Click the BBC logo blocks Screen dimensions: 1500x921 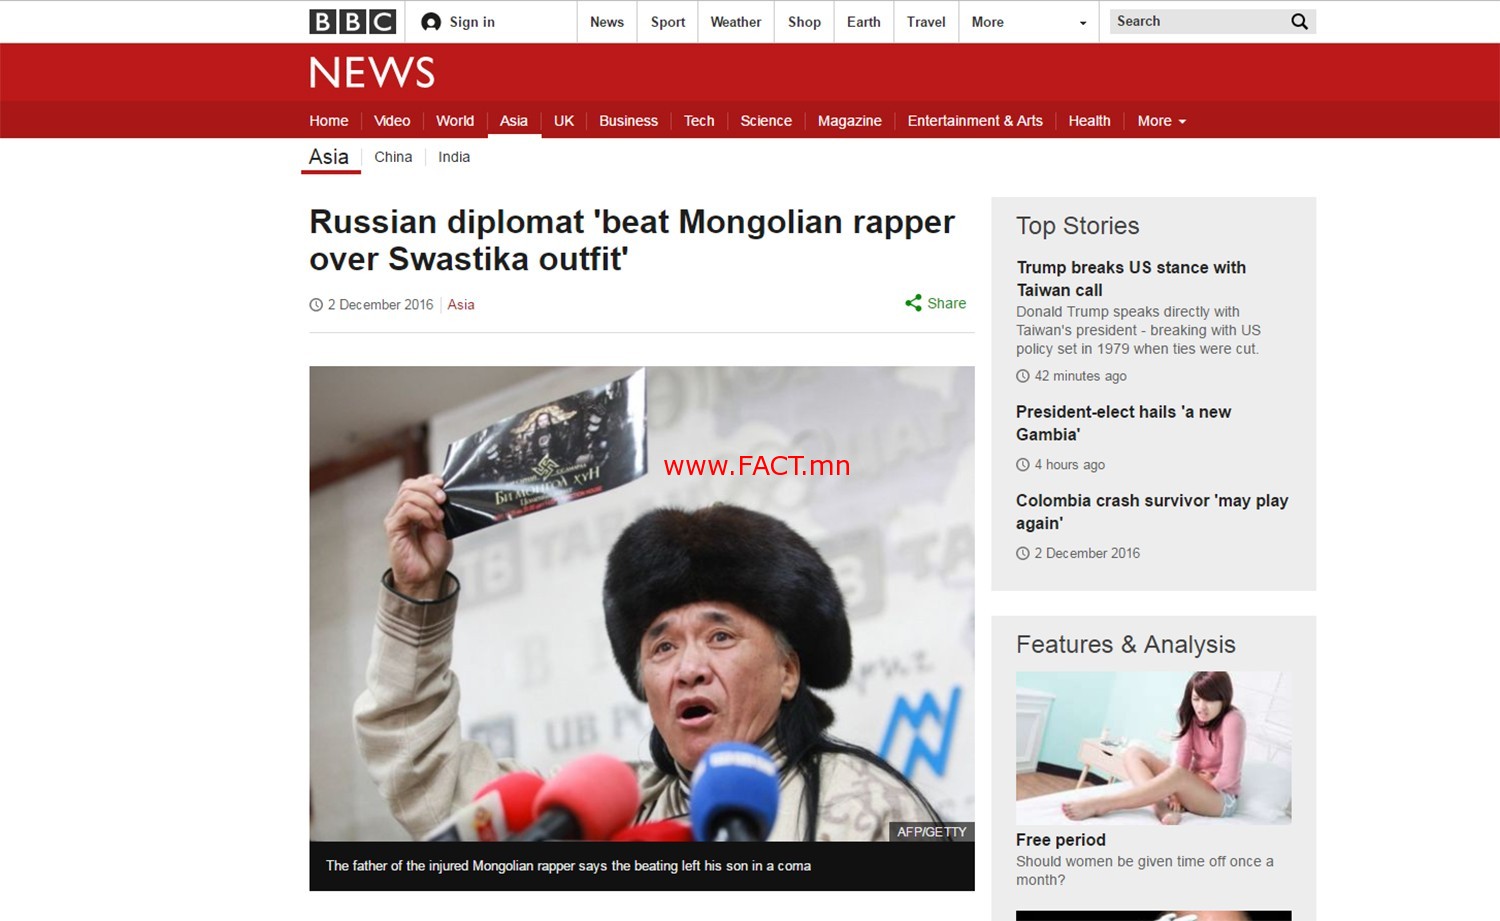point(352,22)
